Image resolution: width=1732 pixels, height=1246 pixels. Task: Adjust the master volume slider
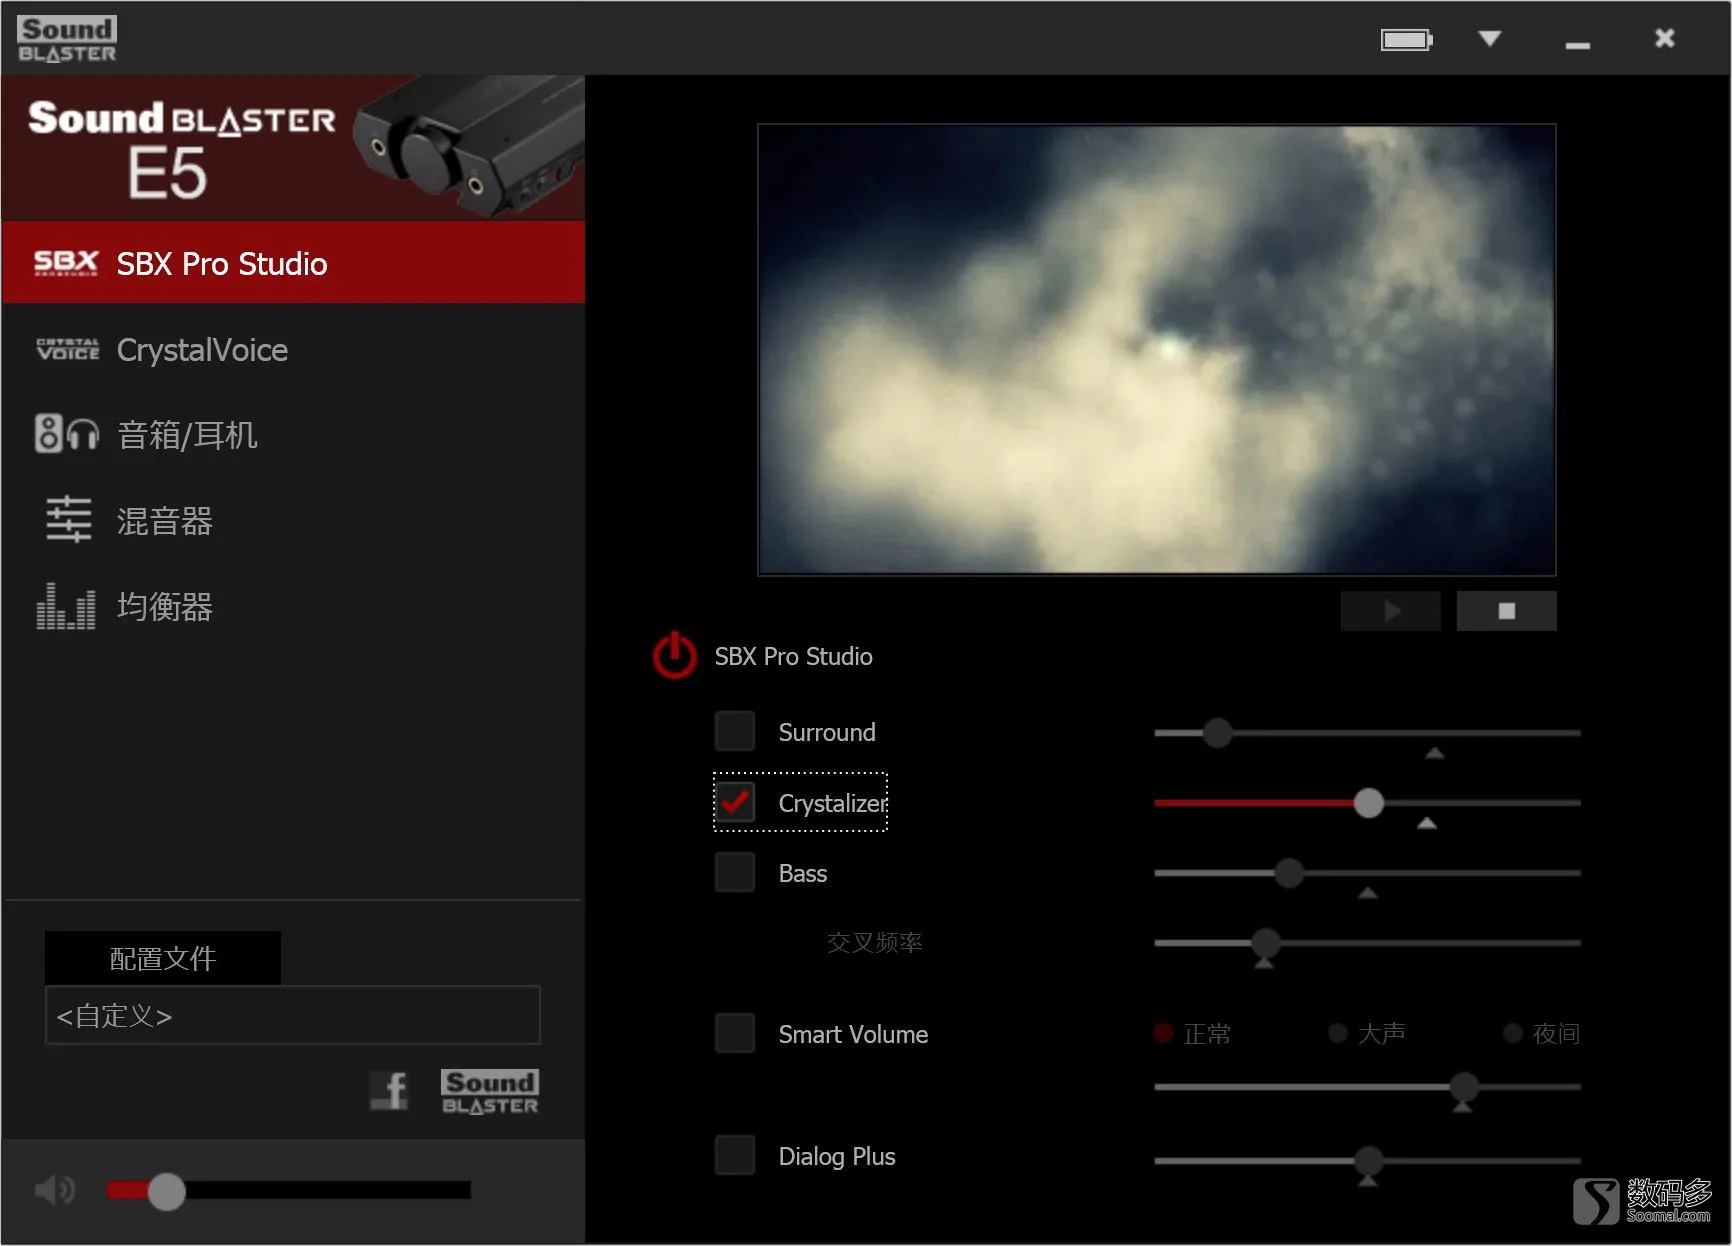click(x=289, y=1190)
